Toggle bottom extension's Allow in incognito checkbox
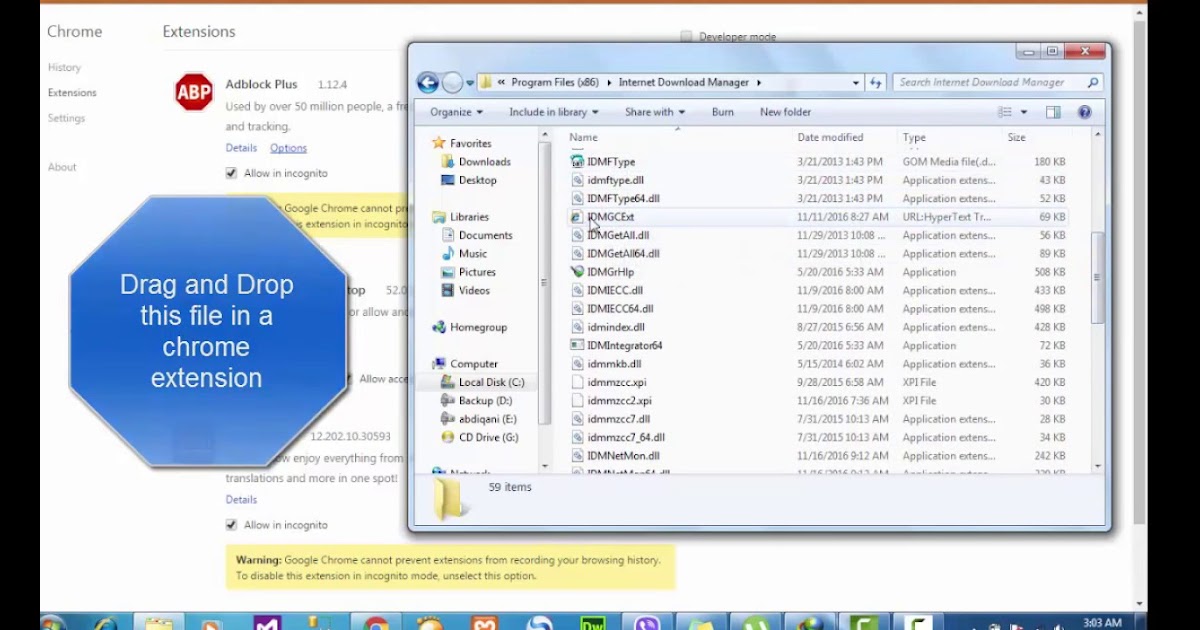 [231, 525]
